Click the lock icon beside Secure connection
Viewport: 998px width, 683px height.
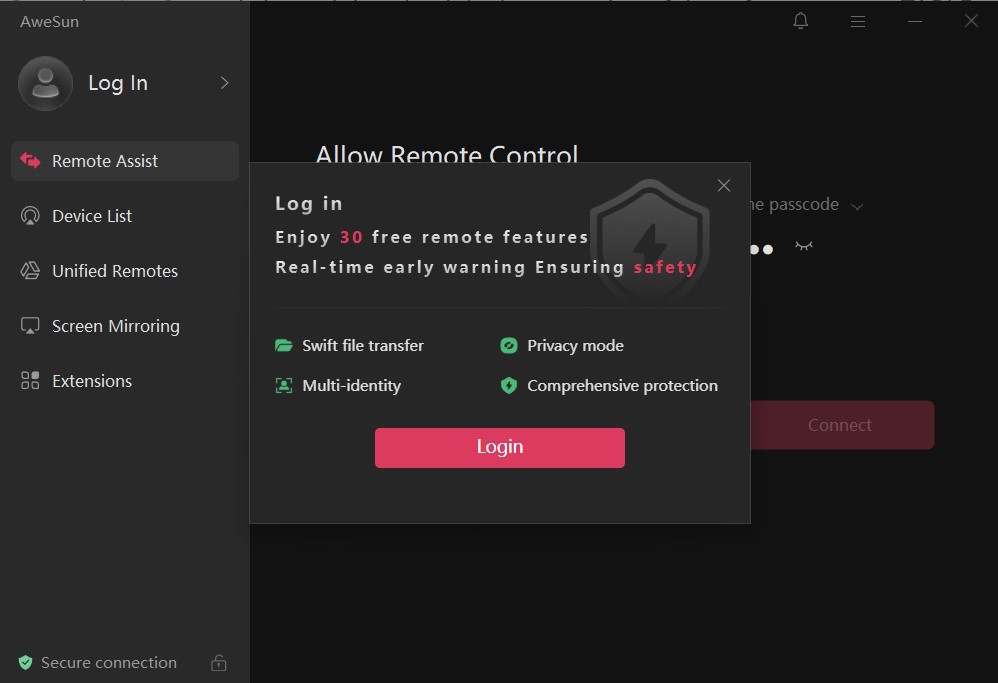pyautogui.click(x=218, y=663)
